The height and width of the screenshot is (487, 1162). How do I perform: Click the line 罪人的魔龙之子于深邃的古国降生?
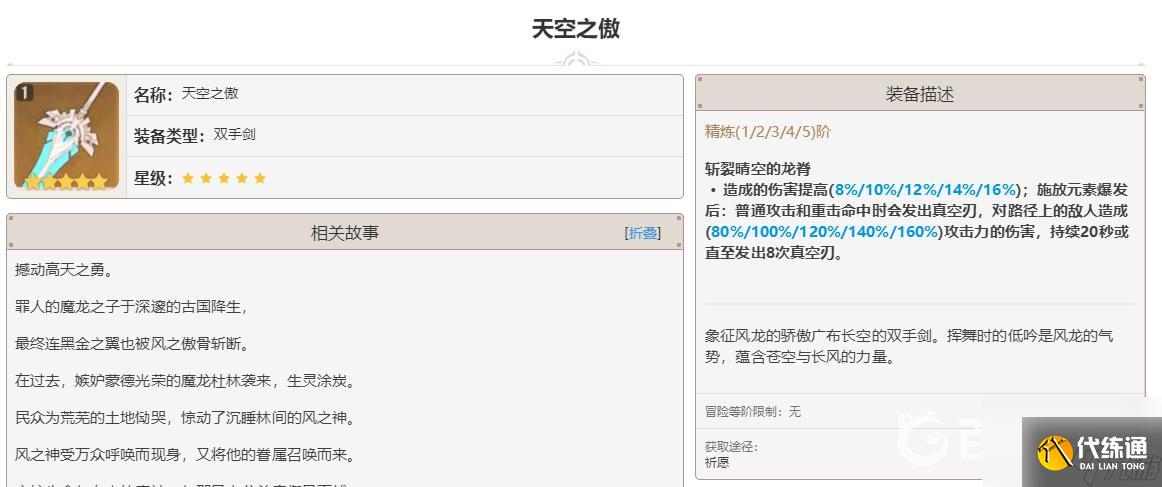coord(130,307)
